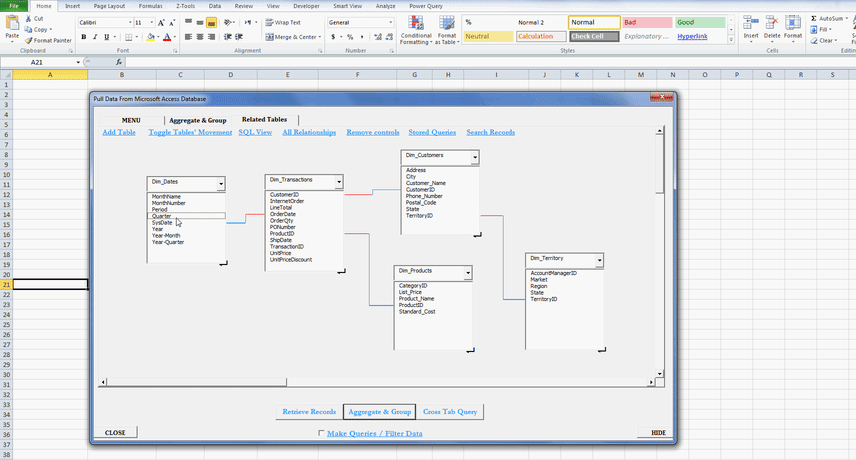The height and width of the screenshot is (460, 856).
Task: Open the General number format dropdown
Action: point(390,22)
